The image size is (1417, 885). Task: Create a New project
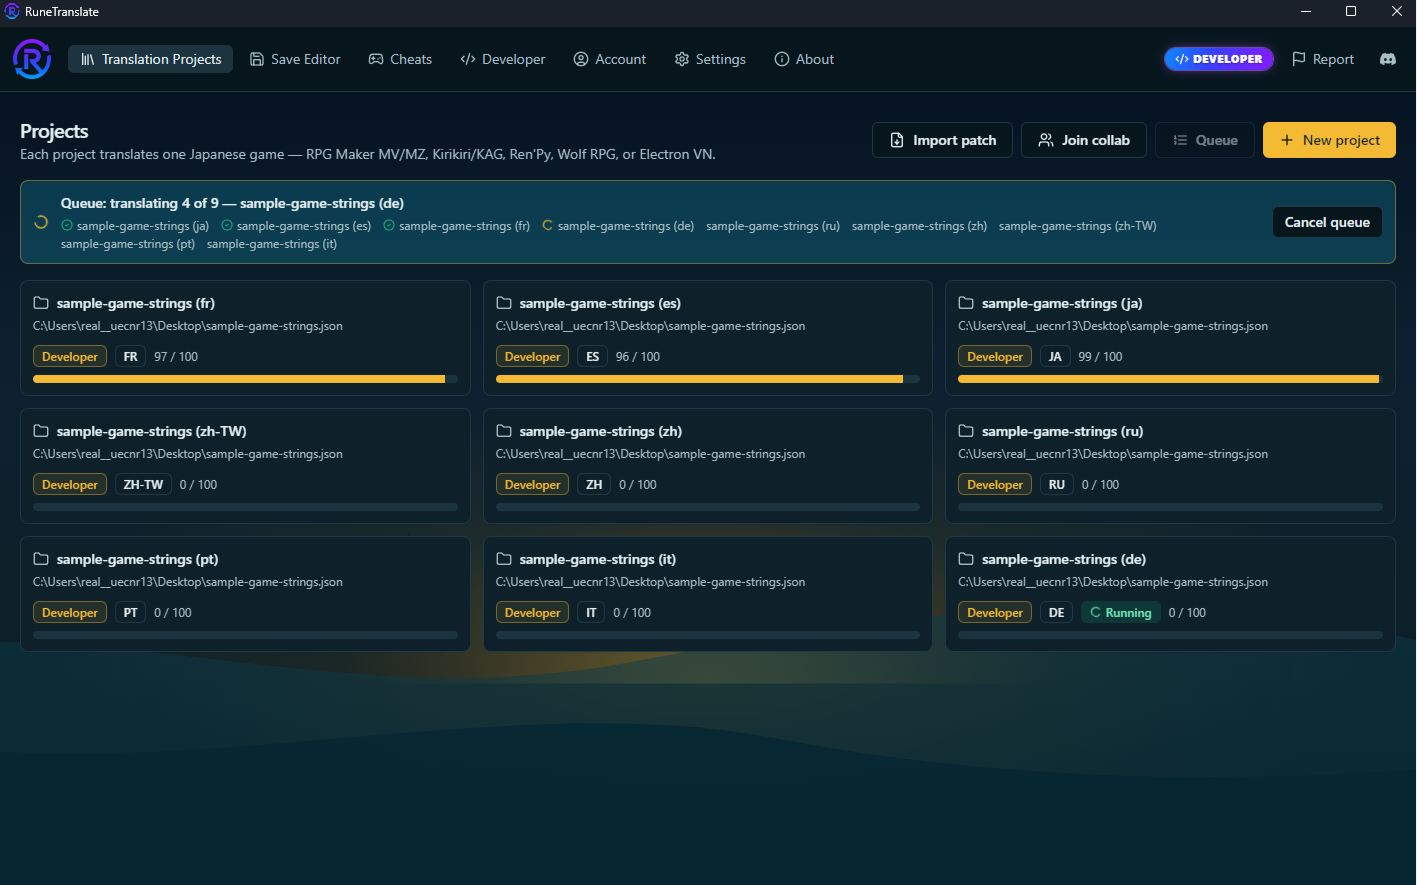[x=1329, y=140]
